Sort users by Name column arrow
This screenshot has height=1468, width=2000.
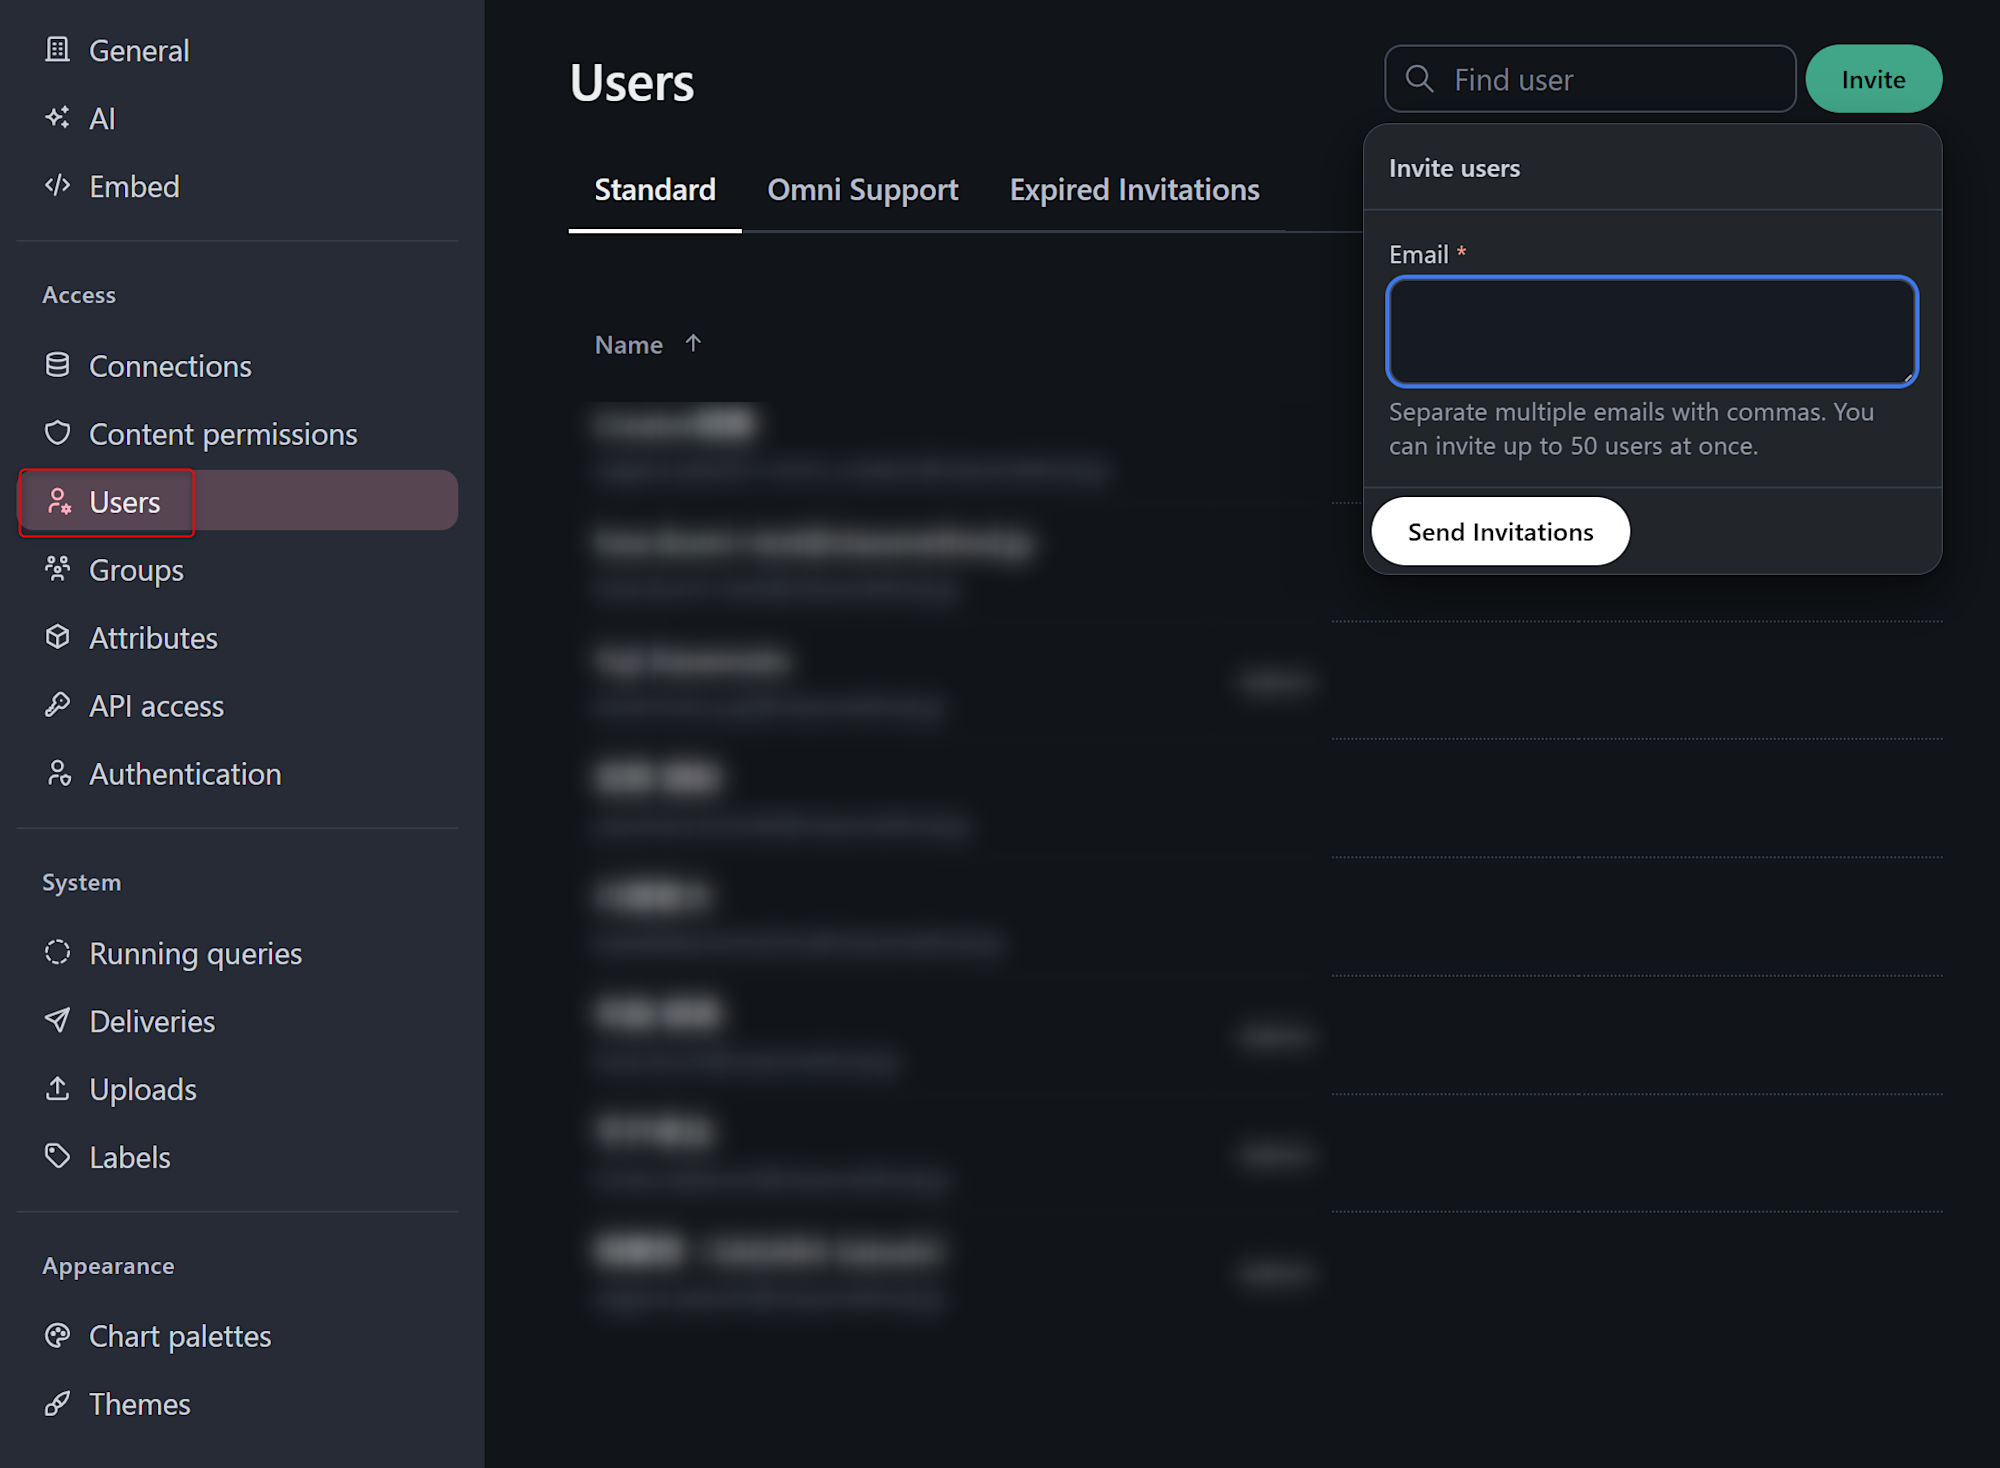693,343
